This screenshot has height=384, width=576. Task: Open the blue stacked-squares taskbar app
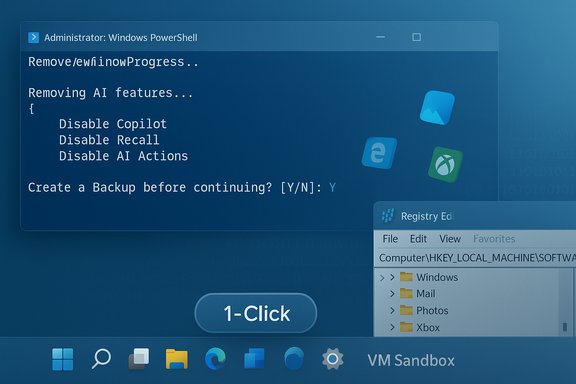254,358
